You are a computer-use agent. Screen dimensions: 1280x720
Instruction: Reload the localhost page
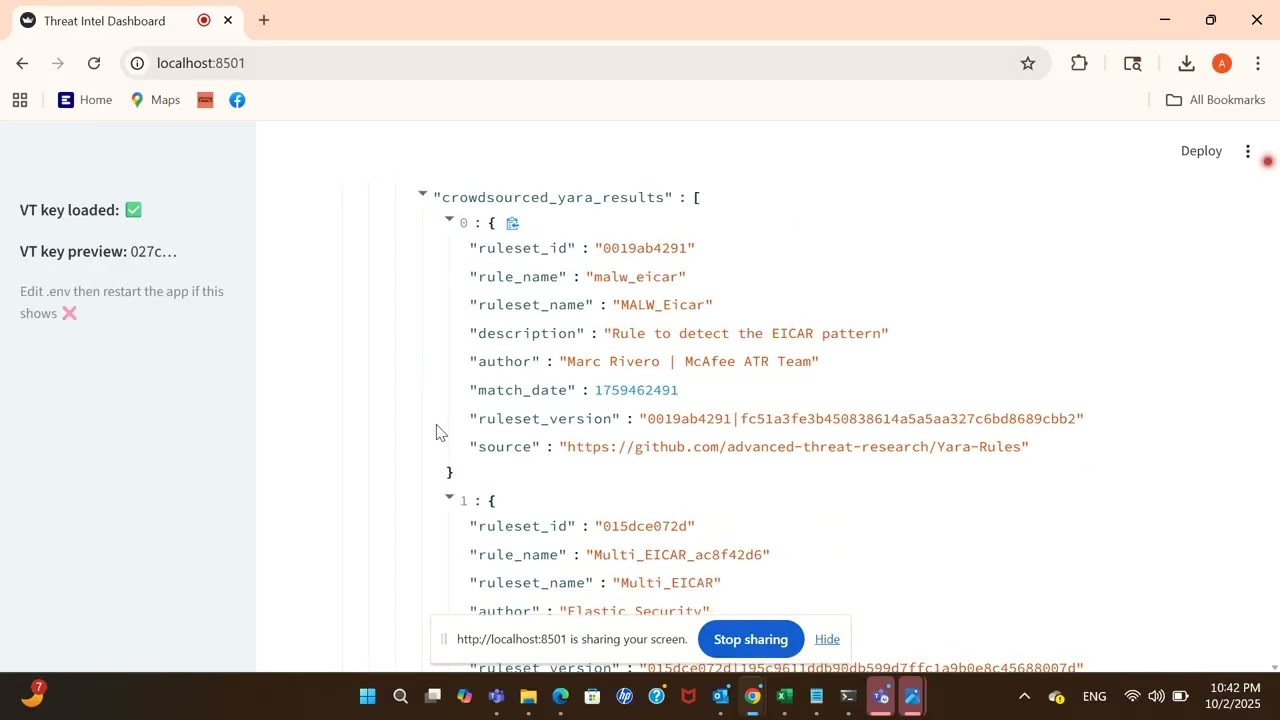tap(94, 63)
